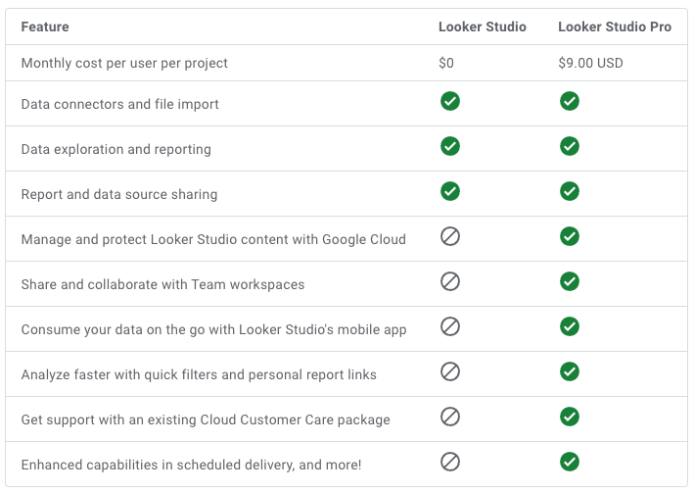Select the Looker Studio column header

click(482, 27)
